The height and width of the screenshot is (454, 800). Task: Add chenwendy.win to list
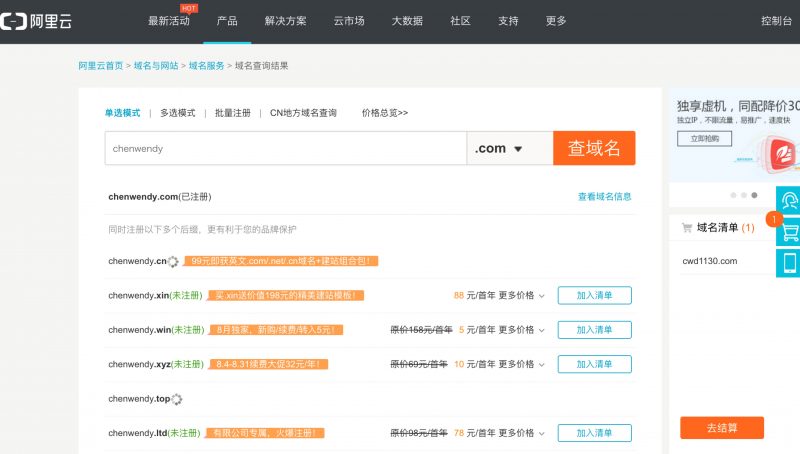coord(594,330)
